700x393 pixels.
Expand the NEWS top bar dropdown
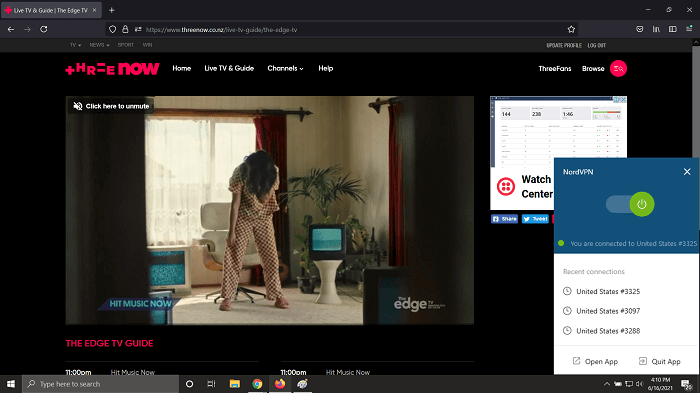pos(99,45)
